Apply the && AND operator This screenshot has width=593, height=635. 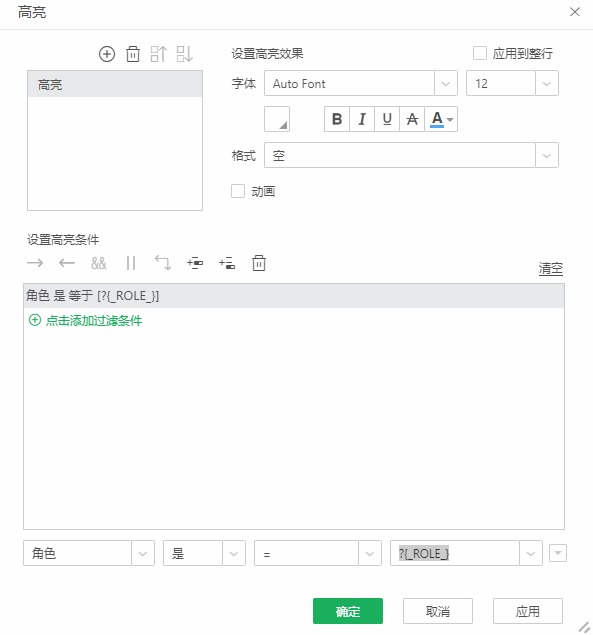point(99,263)
